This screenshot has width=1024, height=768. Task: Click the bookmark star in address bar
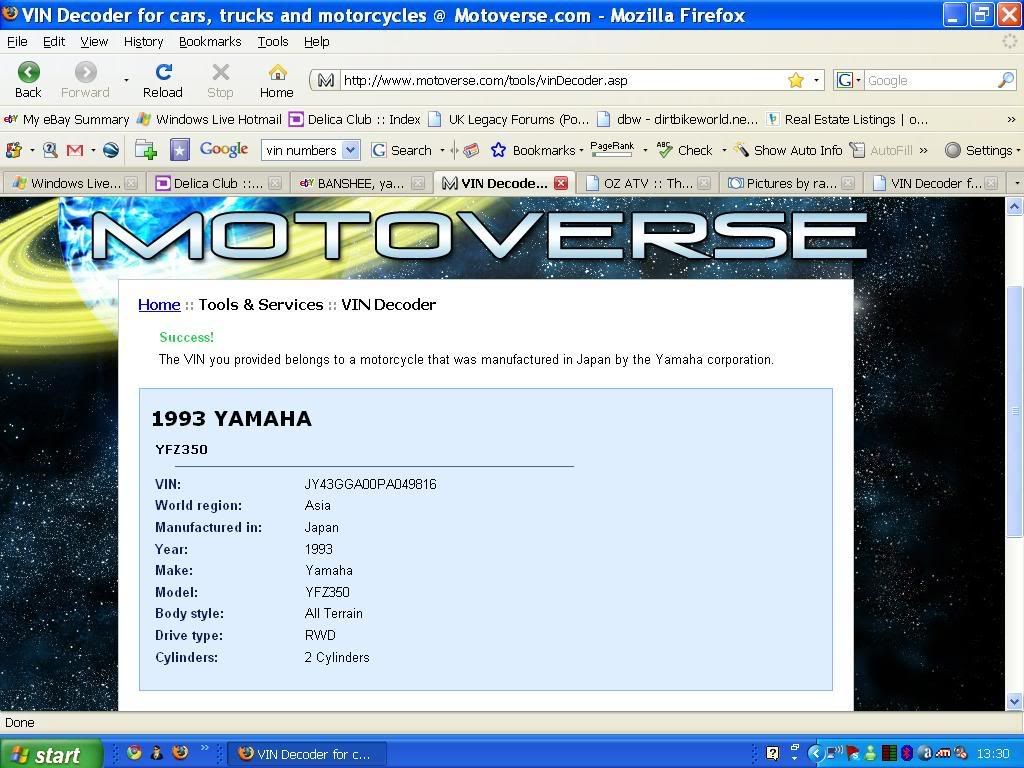(x=795, y=80)
